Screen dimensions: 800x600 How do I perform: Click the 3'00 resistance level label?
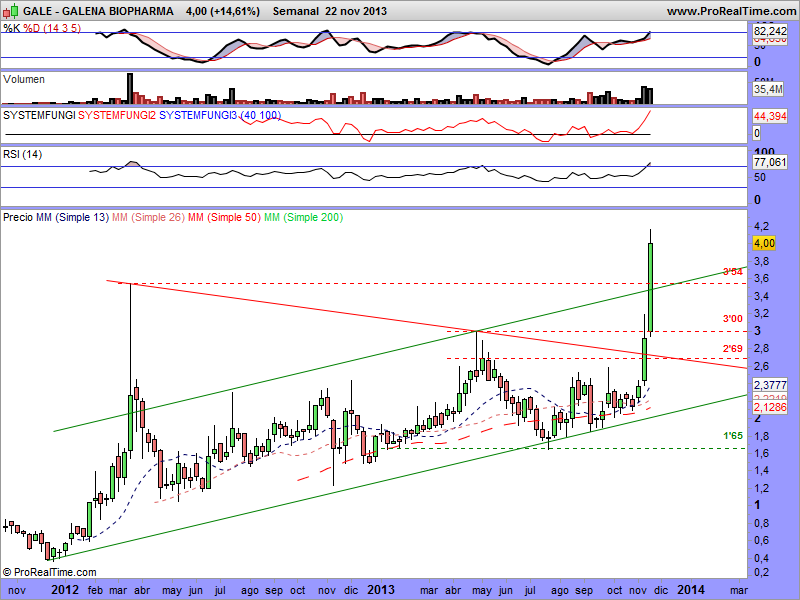(733, 319)
